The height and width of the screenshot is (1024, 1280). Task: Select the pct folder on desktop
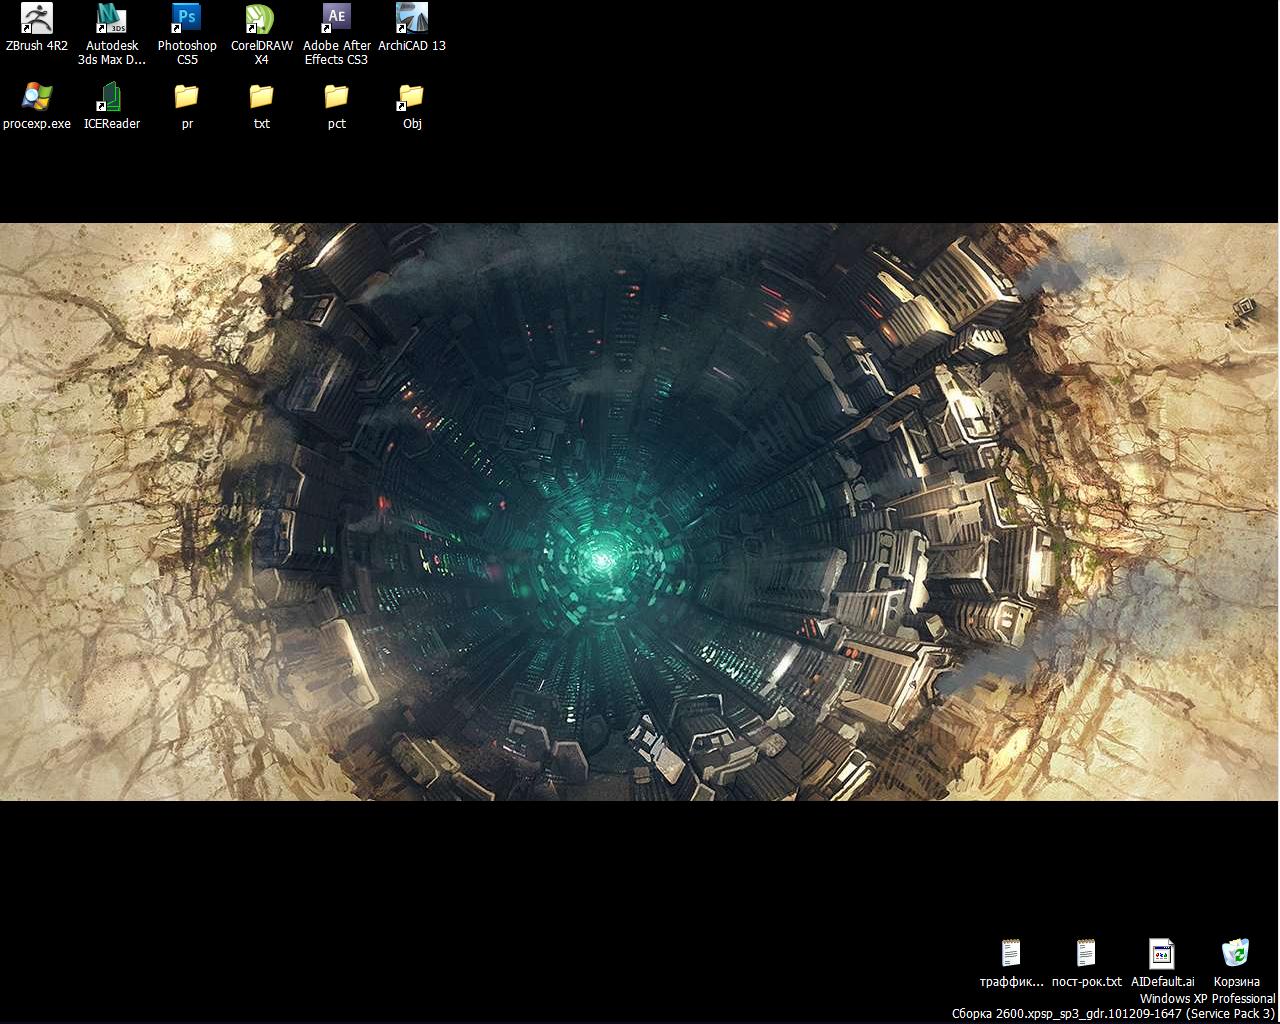(337, 97)
